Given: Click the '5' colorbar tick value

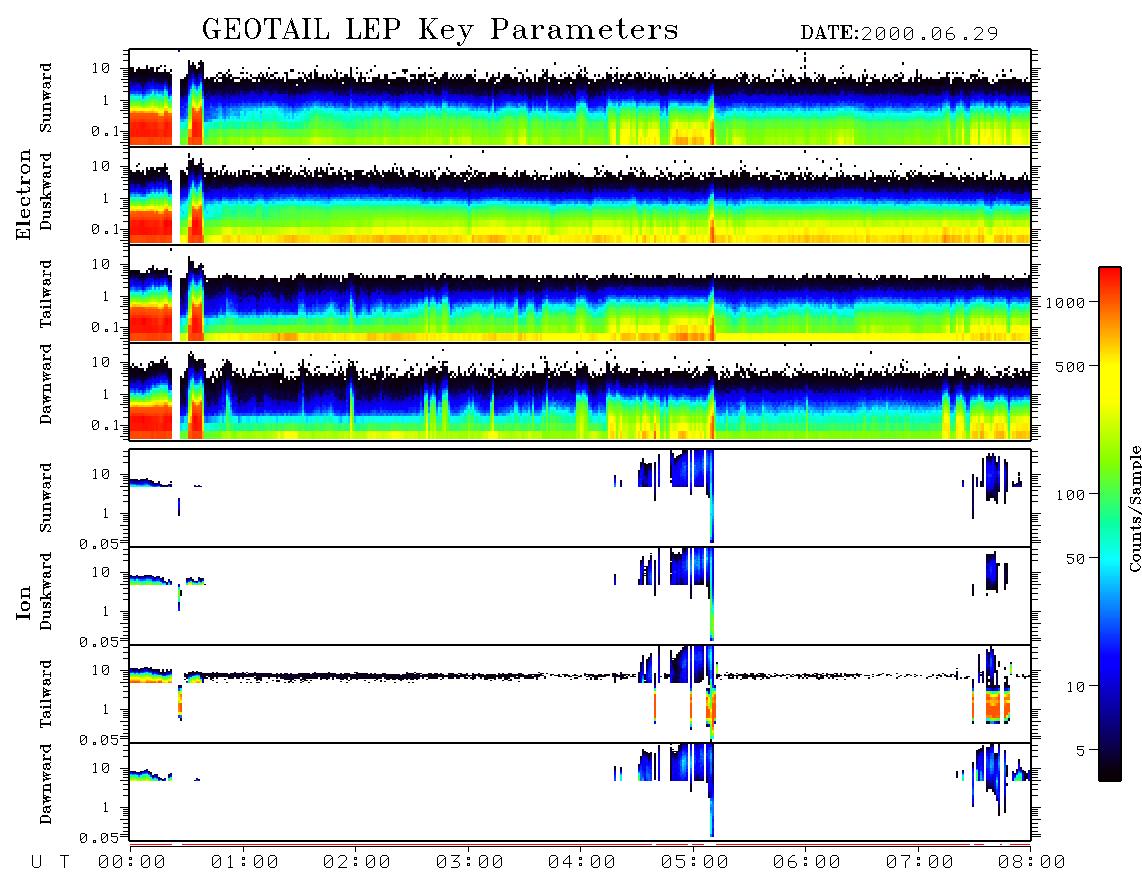Looking at the screenshot, I should click(1081, 751).
